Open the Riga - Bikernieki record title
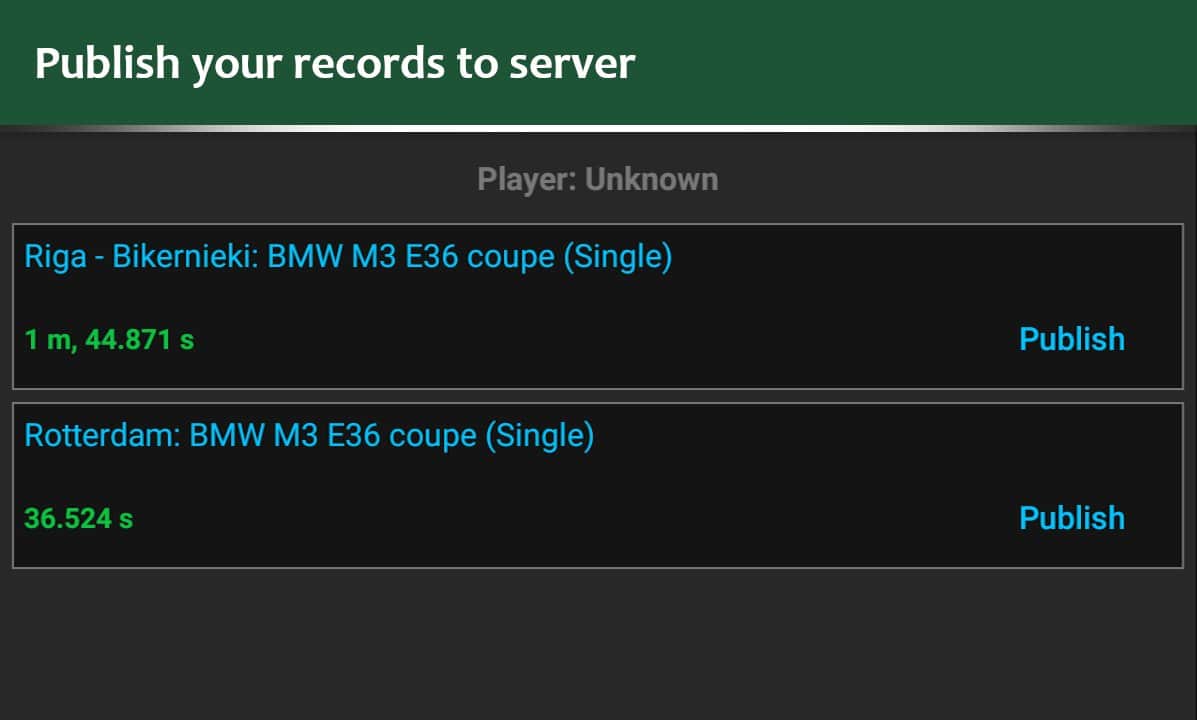The image size is (1197, 720). pyautogui.click(x=348, y=257)
